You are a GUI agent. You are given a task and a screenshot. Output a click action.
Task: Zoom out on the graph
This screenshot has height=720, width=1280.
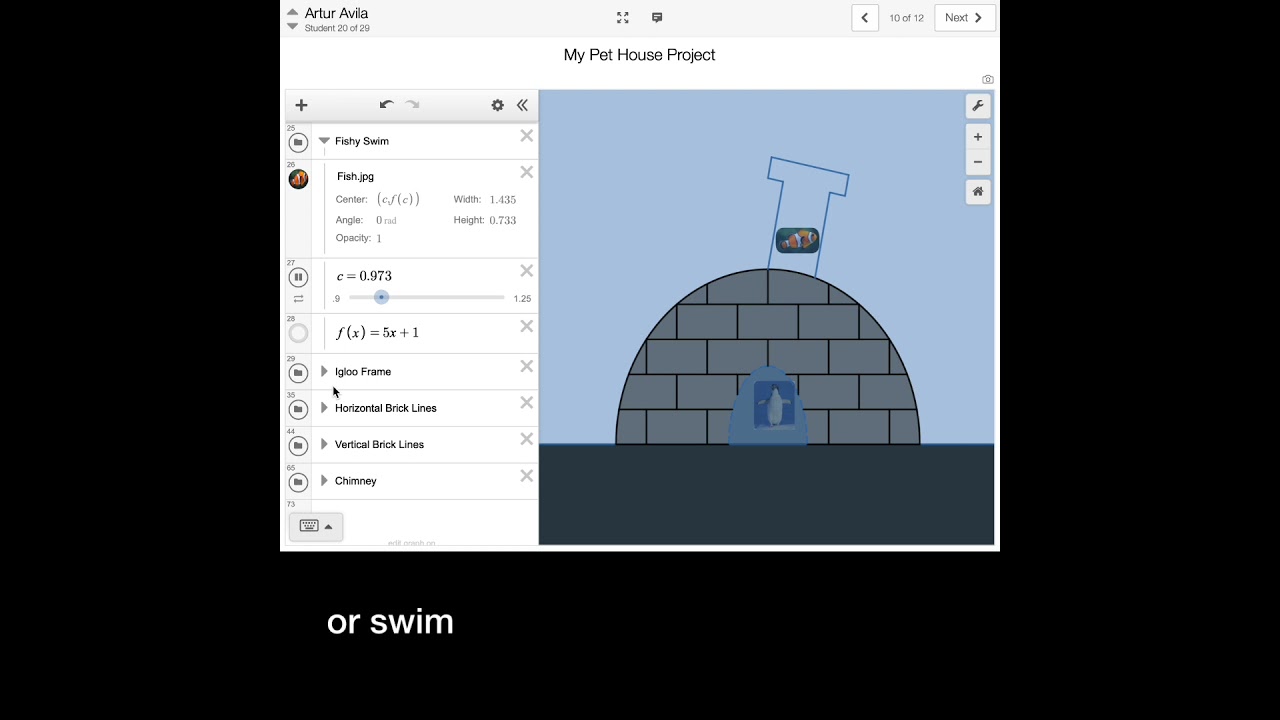click(978, 162)
